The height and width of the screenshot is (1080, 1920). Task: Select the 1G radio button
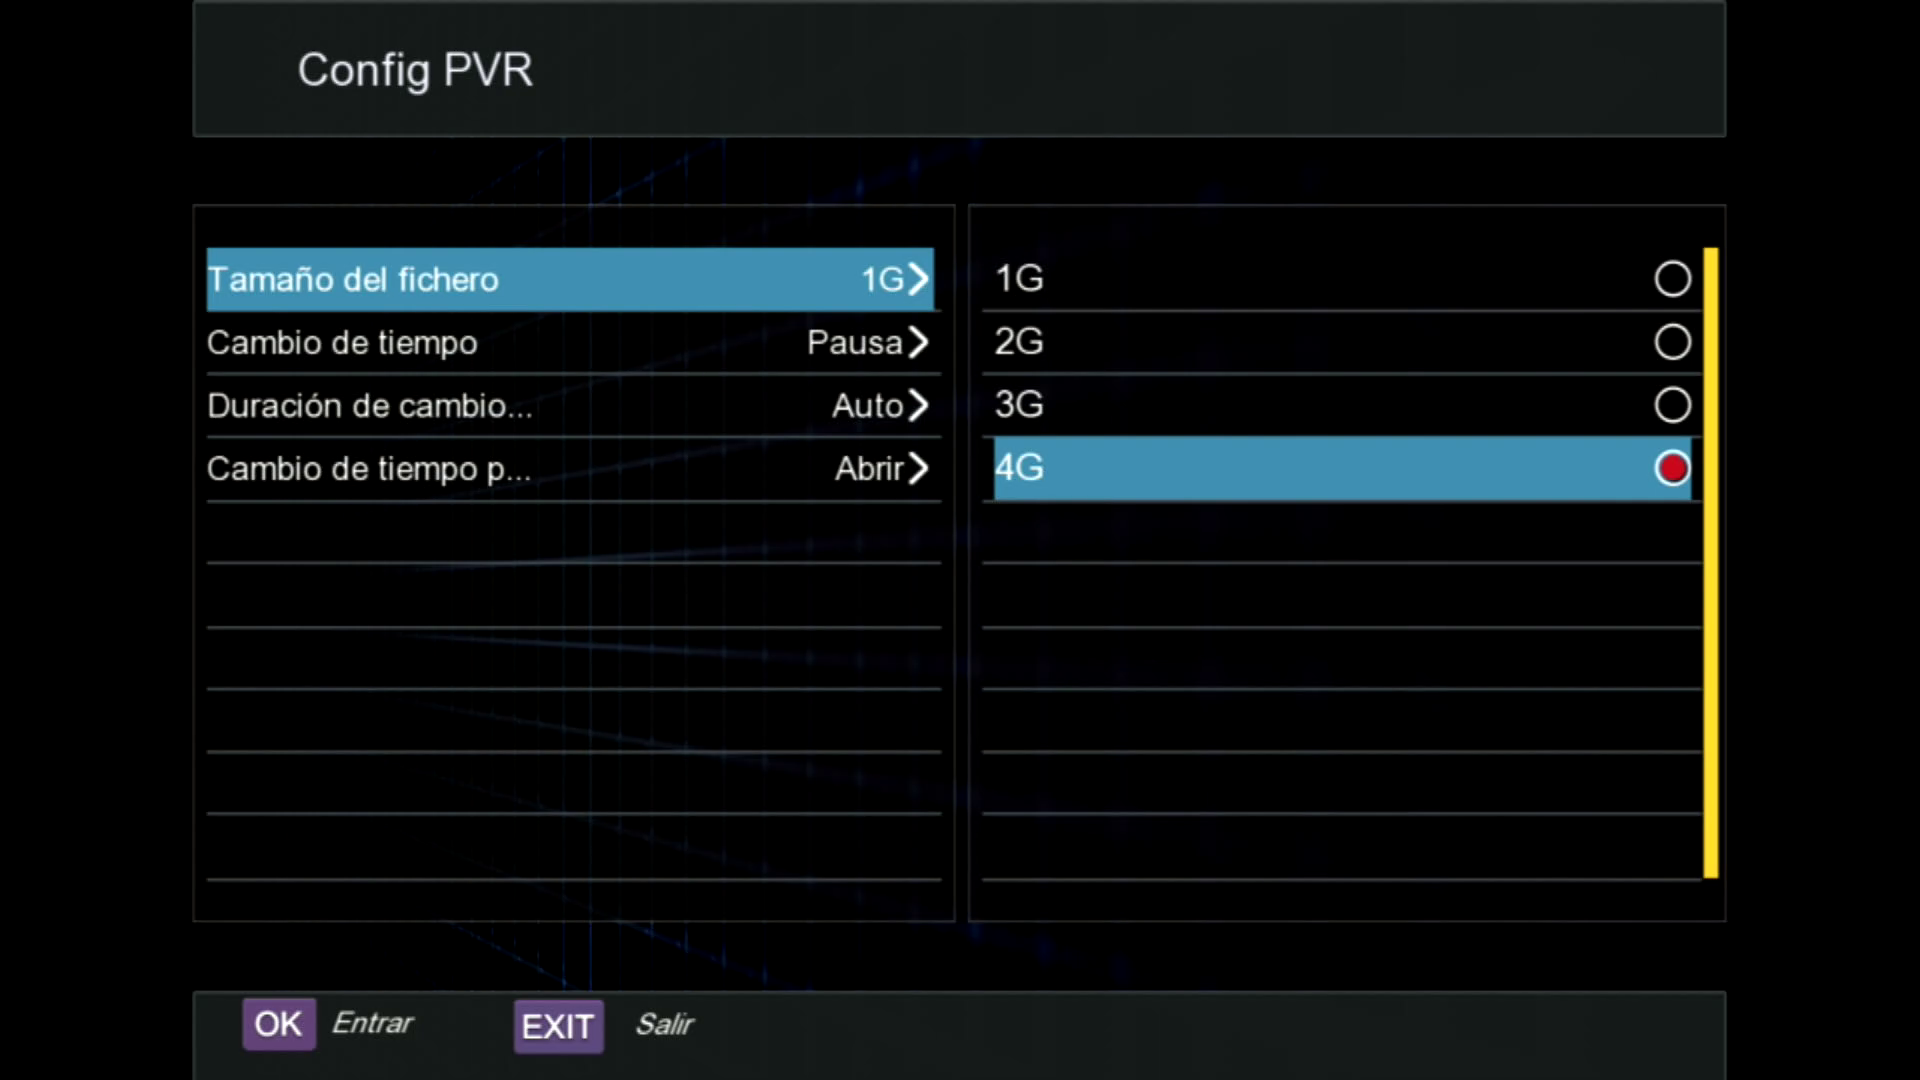[1672, 279]
